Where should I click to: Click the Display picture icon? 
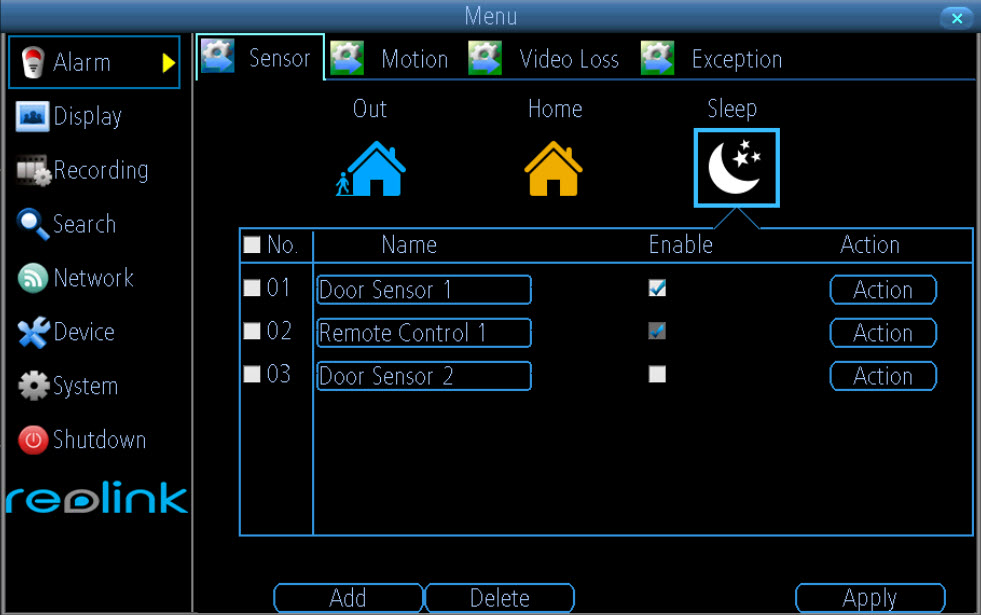pyautogui.click(x=32, y=116)
